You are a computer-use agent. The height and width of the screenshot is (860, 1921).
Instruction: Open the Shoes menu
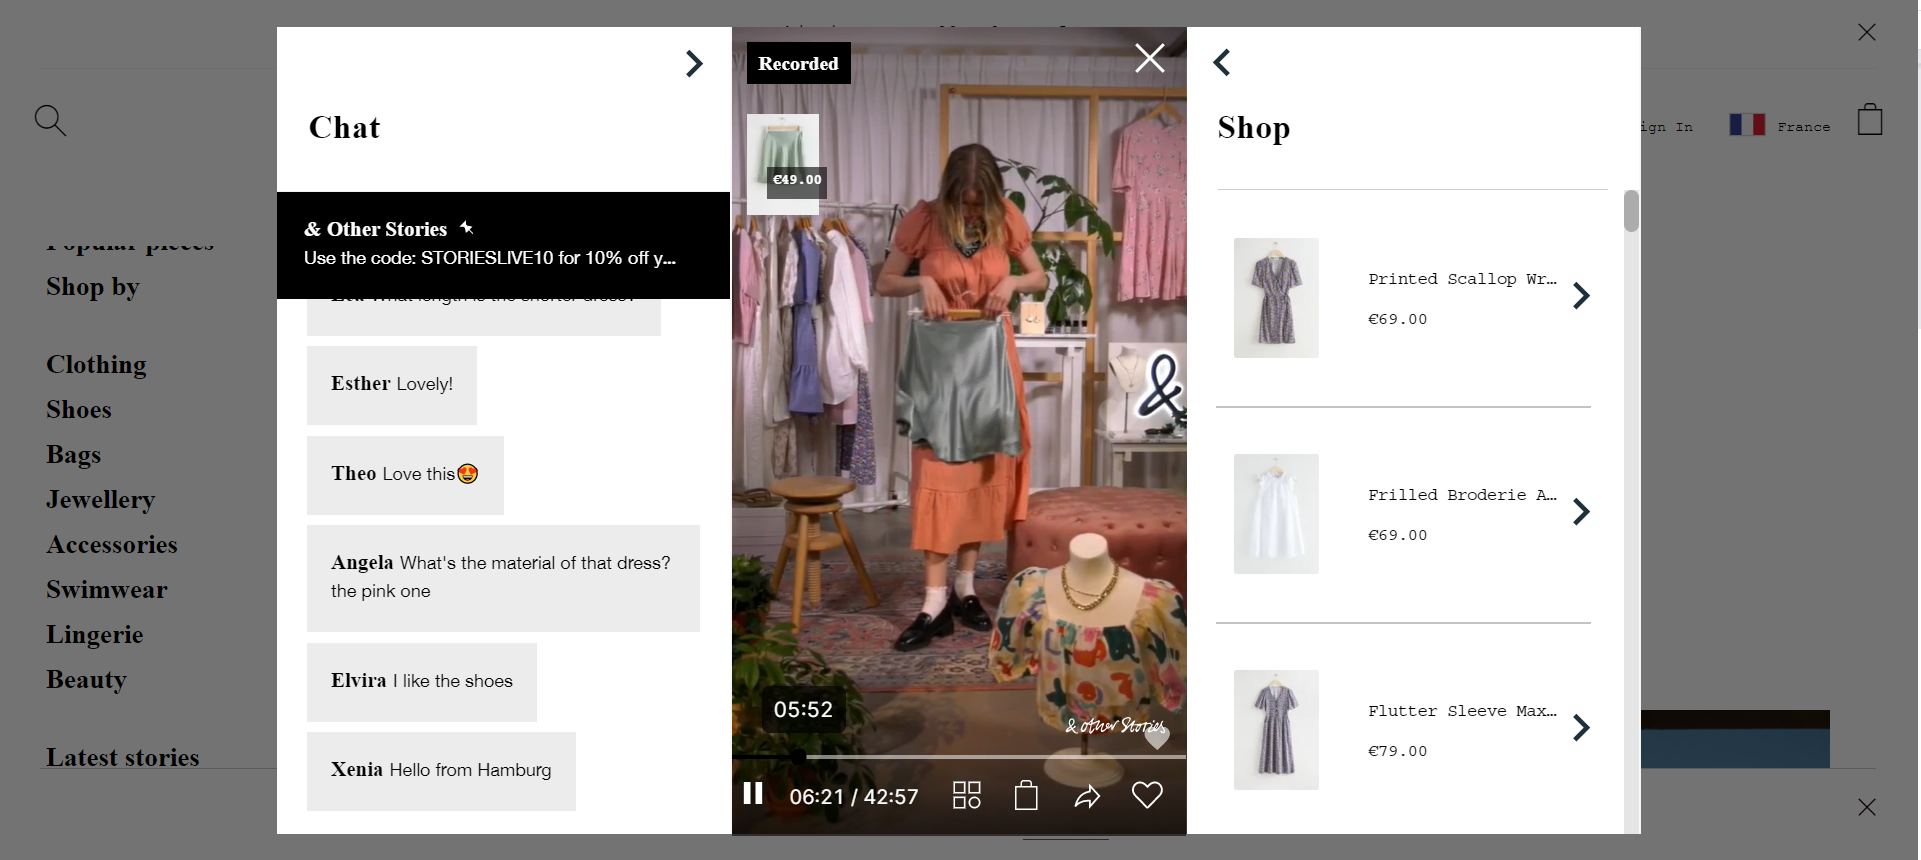(79, 410)
